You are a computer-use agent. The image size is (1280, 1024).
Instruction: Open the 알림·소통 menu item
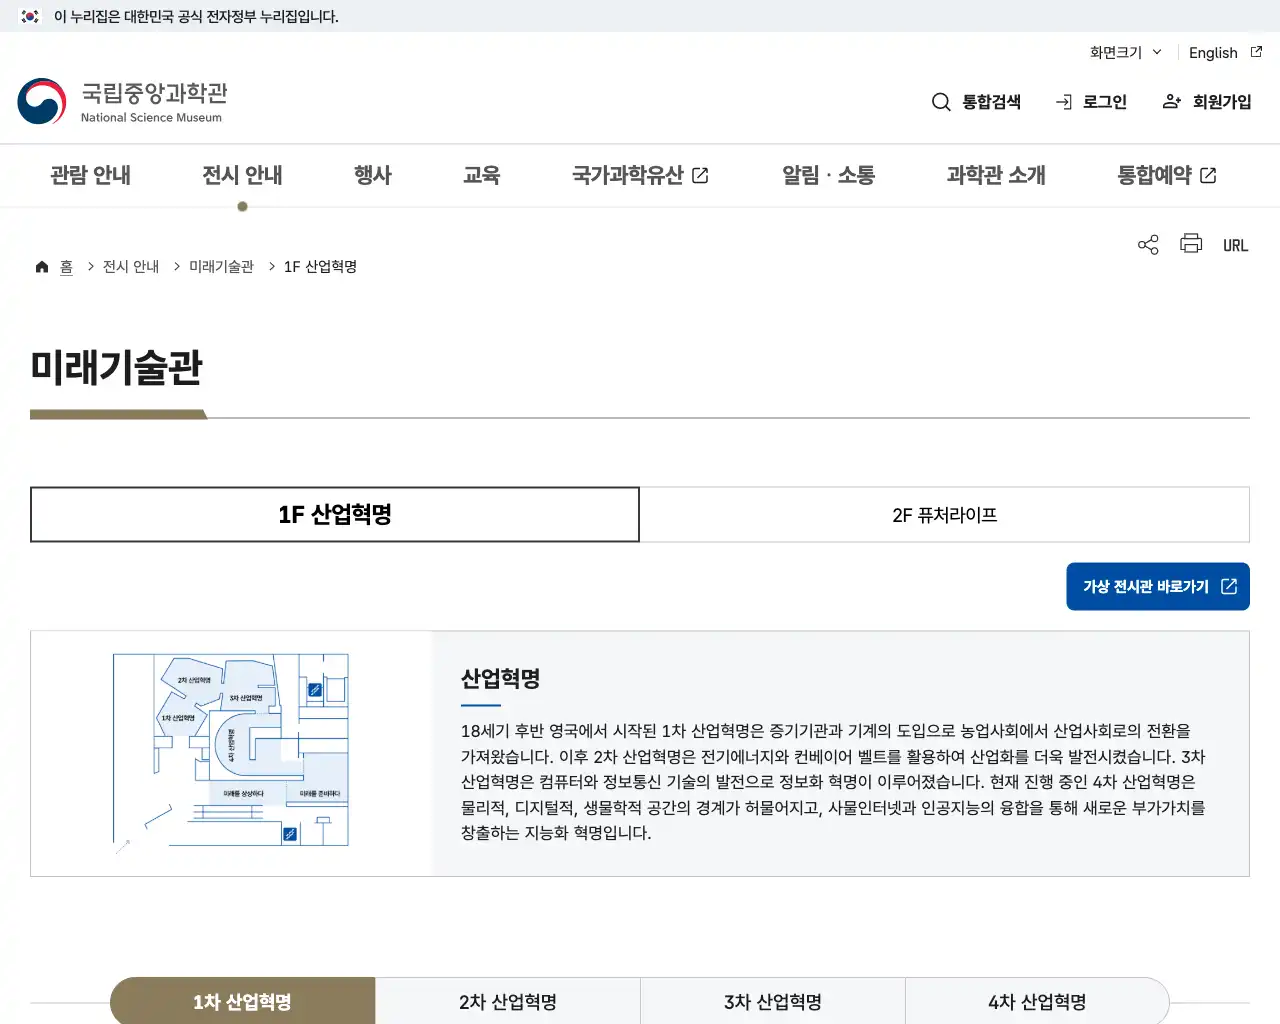(x=828, y=175)
